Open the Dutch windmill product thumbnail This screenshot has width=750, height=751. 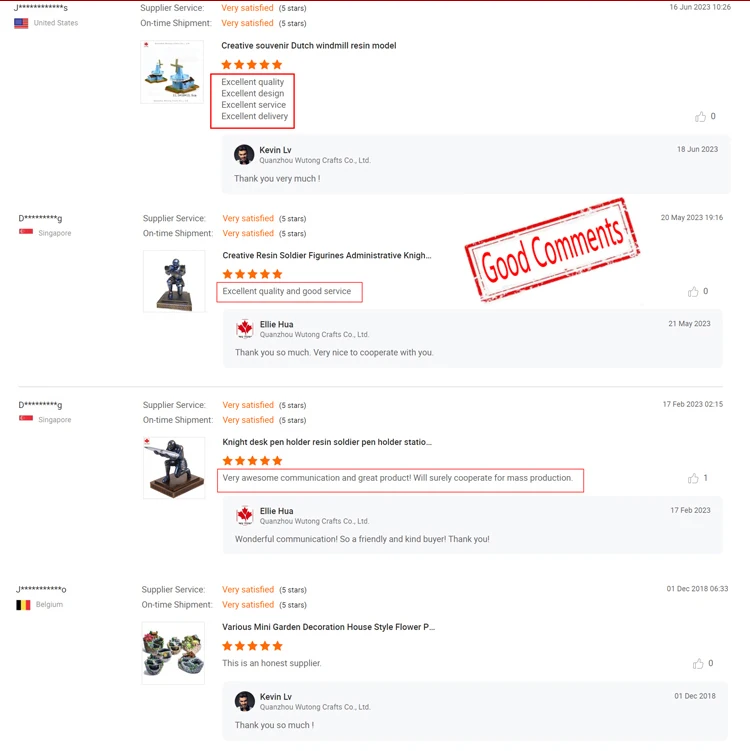tap(172, 72)
